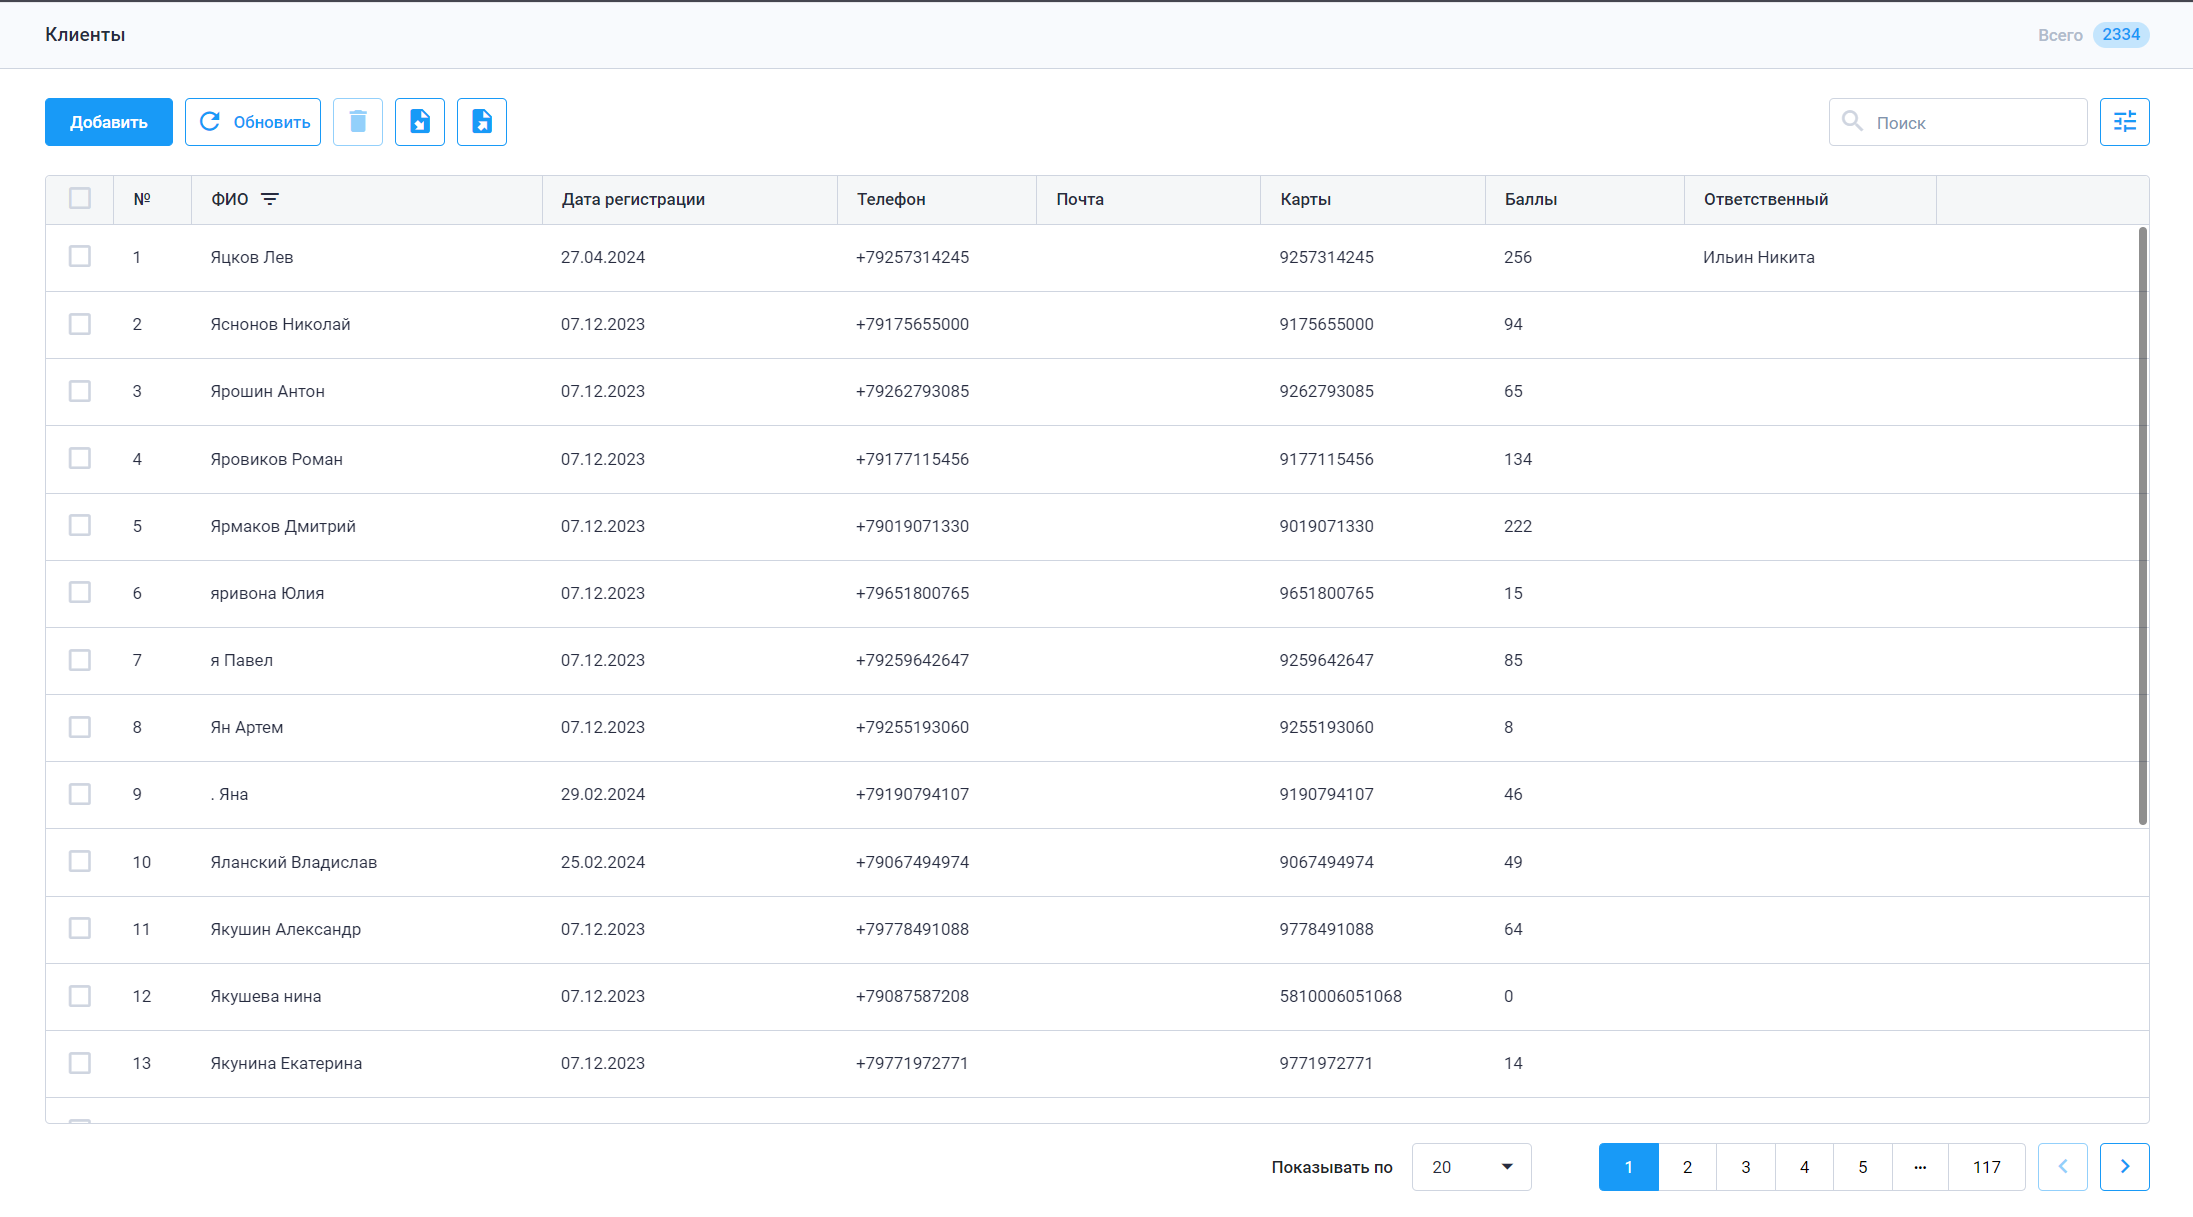The height and width of the screenshot is (1217, 2193).
Task: Click the Добавить button
Action: coord(109,122)
